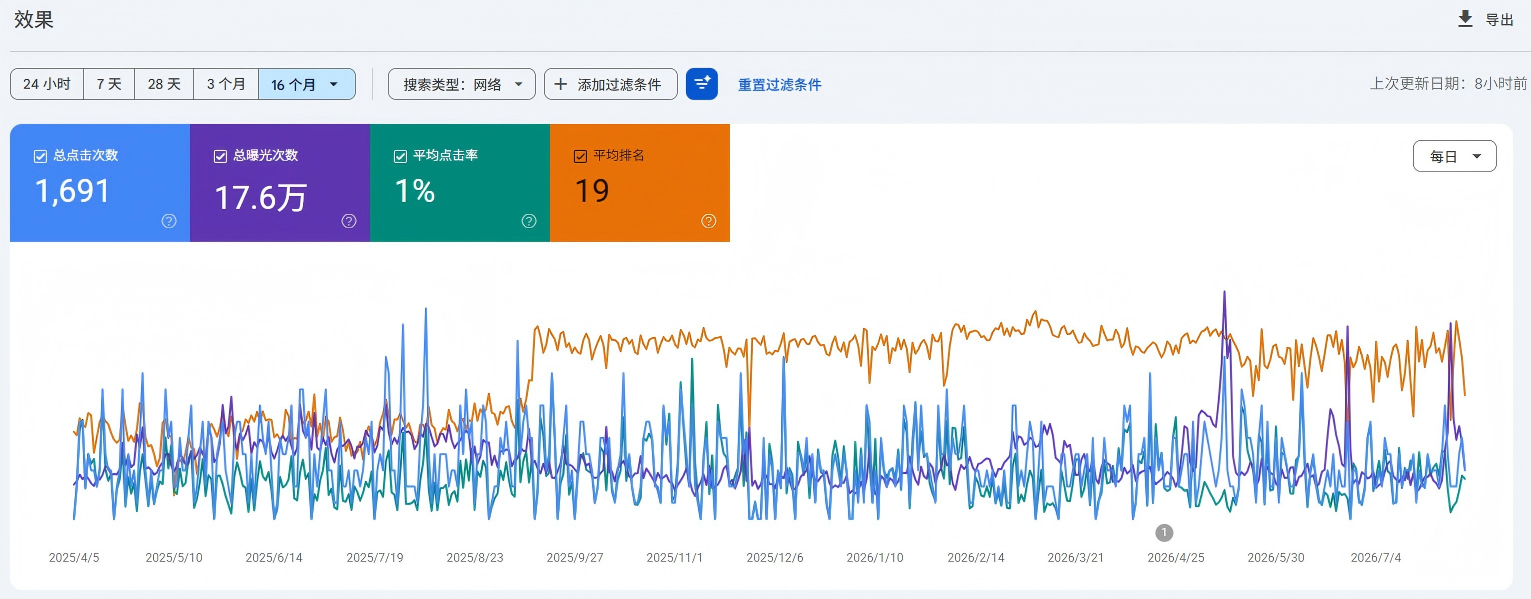Open the 搜索类型：网络 dropdown
Viewport: 1531px width, 599px height.
click(462, 84)
